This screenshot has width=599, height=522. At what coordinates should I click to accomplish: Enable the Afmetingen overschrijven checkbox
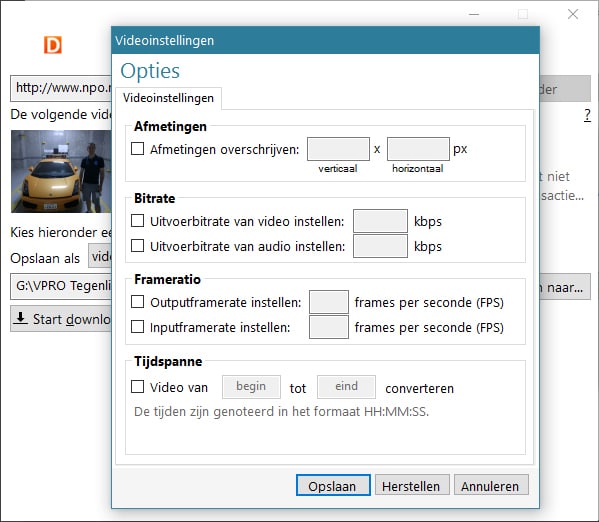[x=138, y=149]
